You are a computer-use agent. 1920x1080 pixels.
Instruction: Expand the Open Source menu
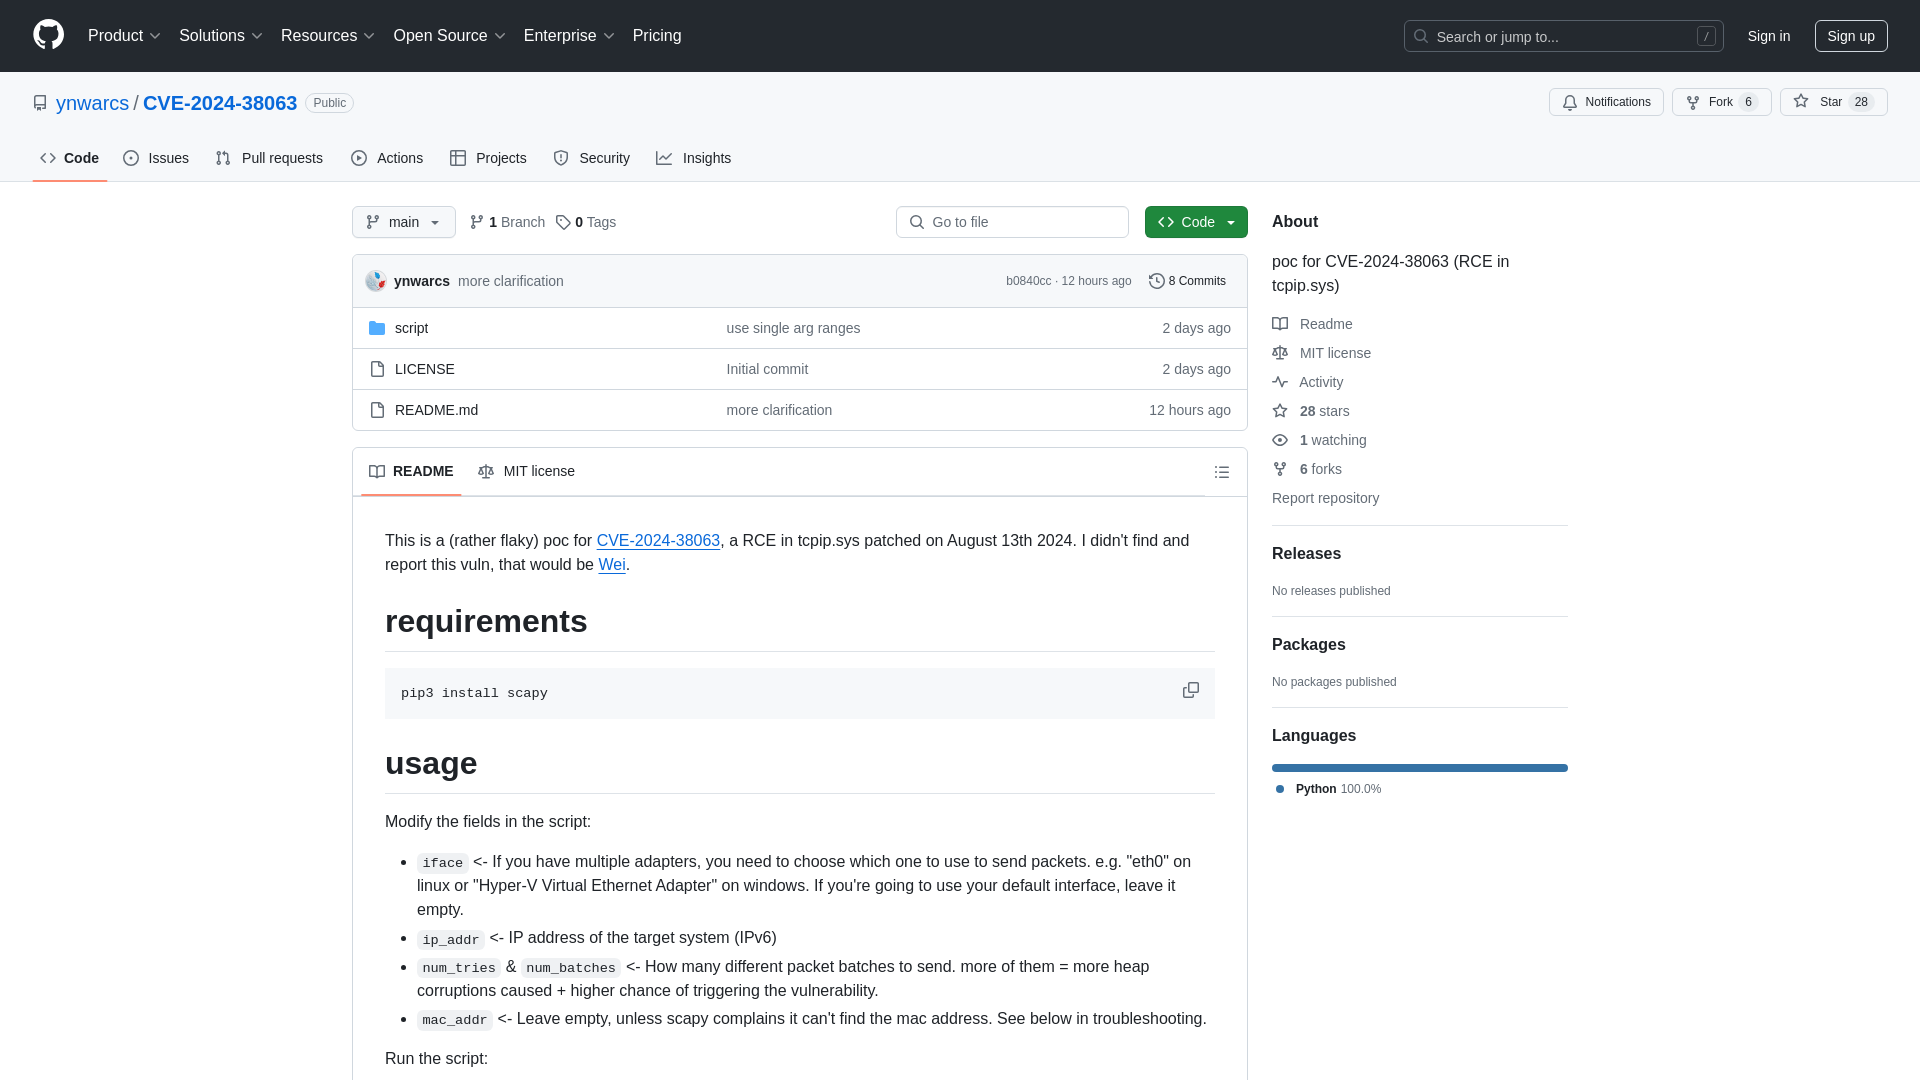point(450,35)
